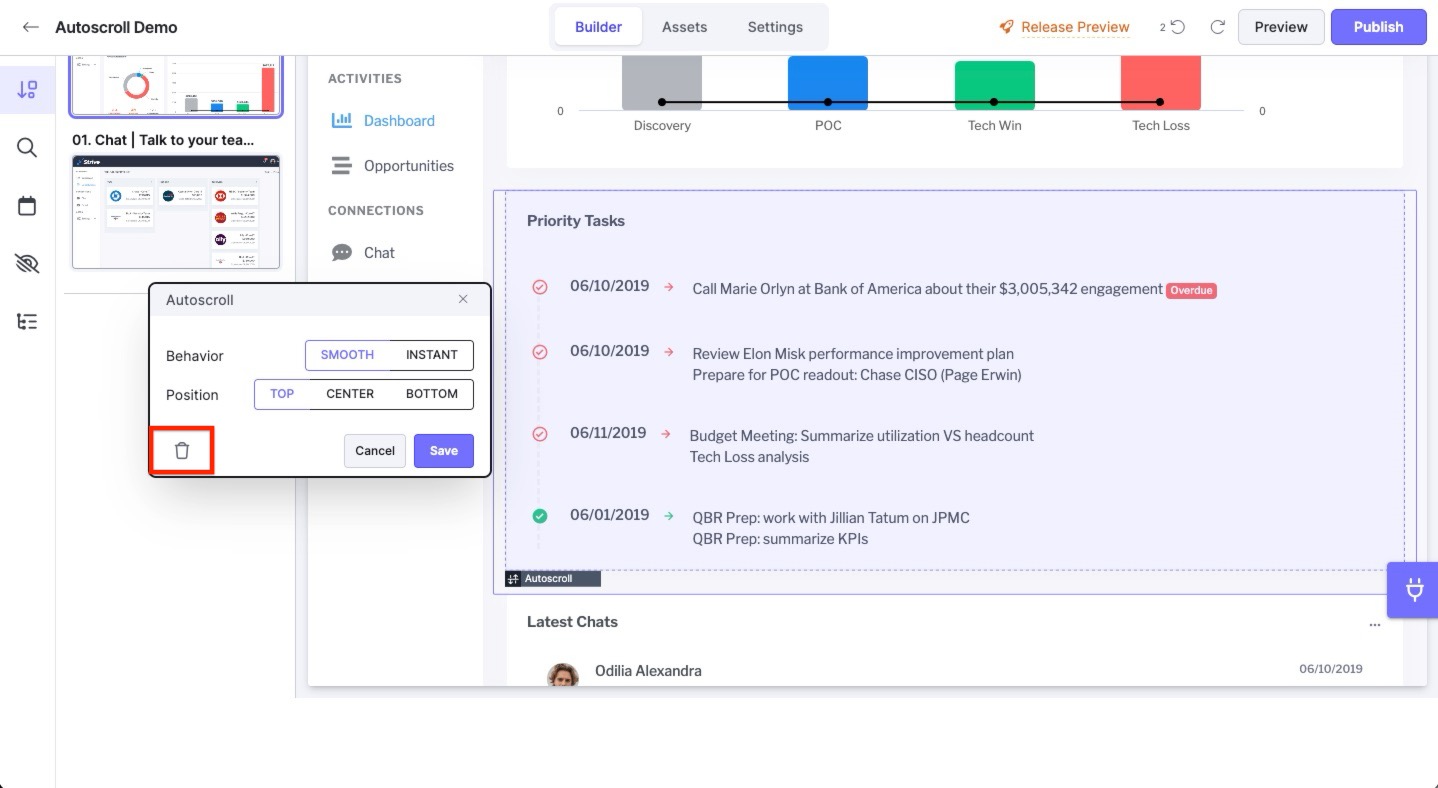Click the Publish button
The height and width of the screenshot is (788, 1438).
pyautogui.click(x=1378, y=27)
